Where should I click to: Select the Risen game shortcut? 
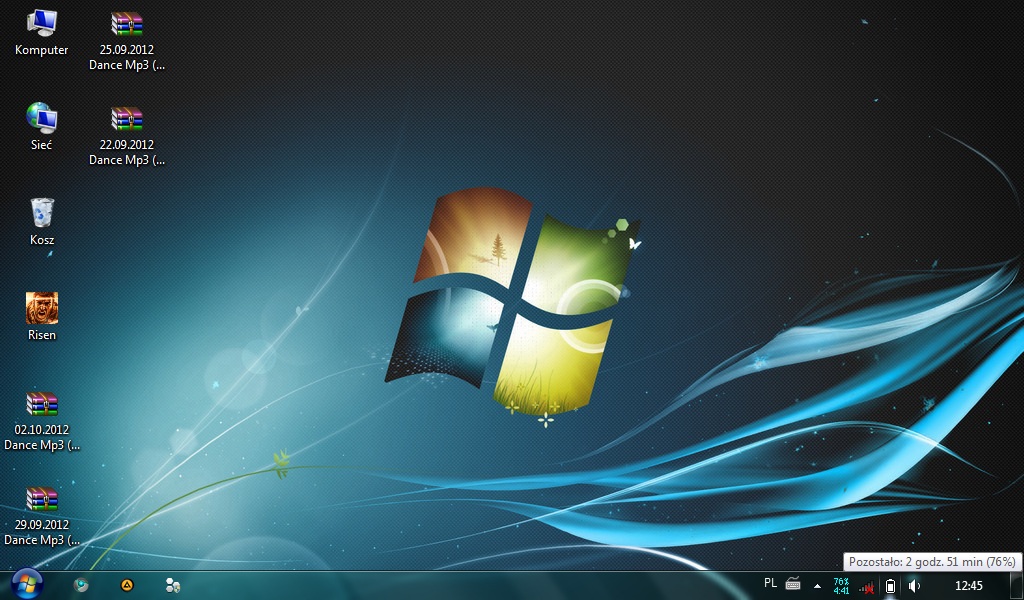coord(42,317)
